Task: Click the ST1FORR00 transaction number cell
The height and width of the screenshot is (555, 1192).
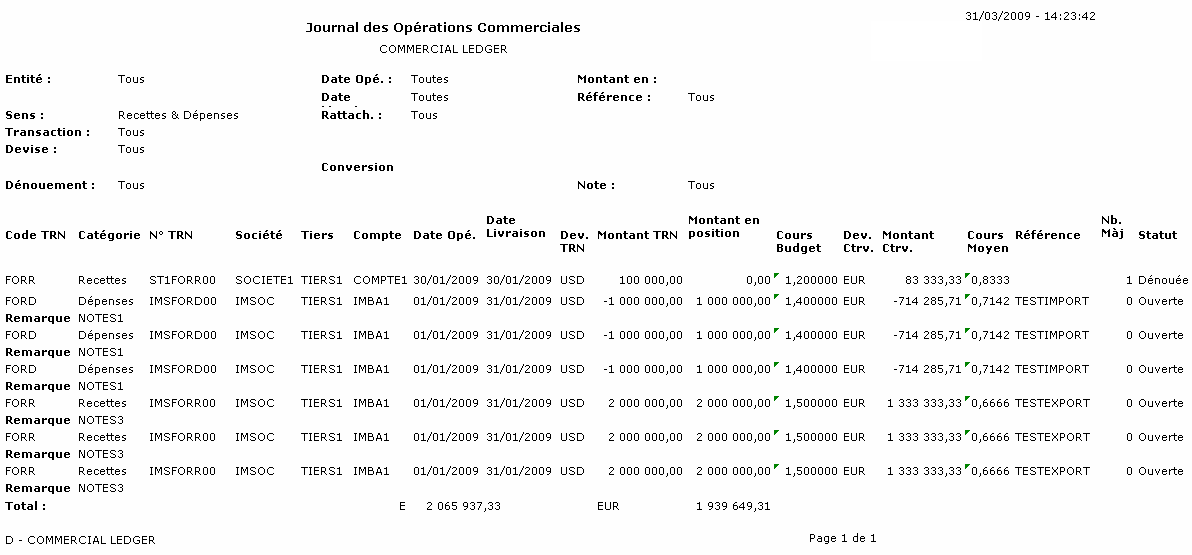Action: 181,281
